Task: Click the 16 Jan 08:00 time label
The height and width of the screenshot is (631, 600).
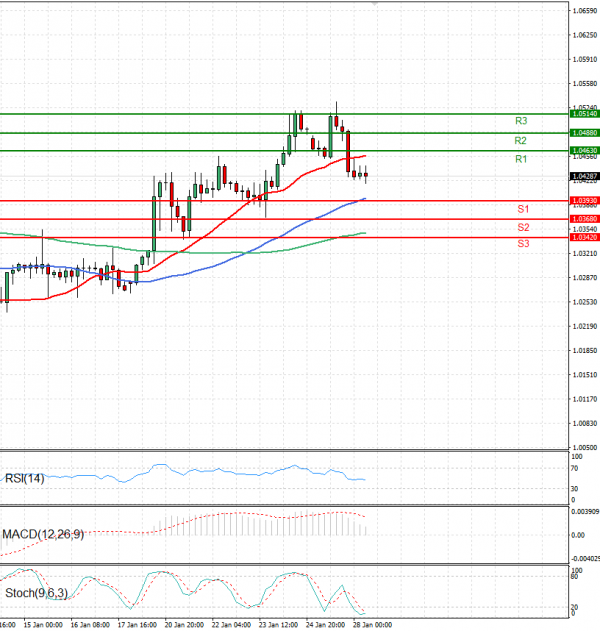Action: (x=90, y=625)
